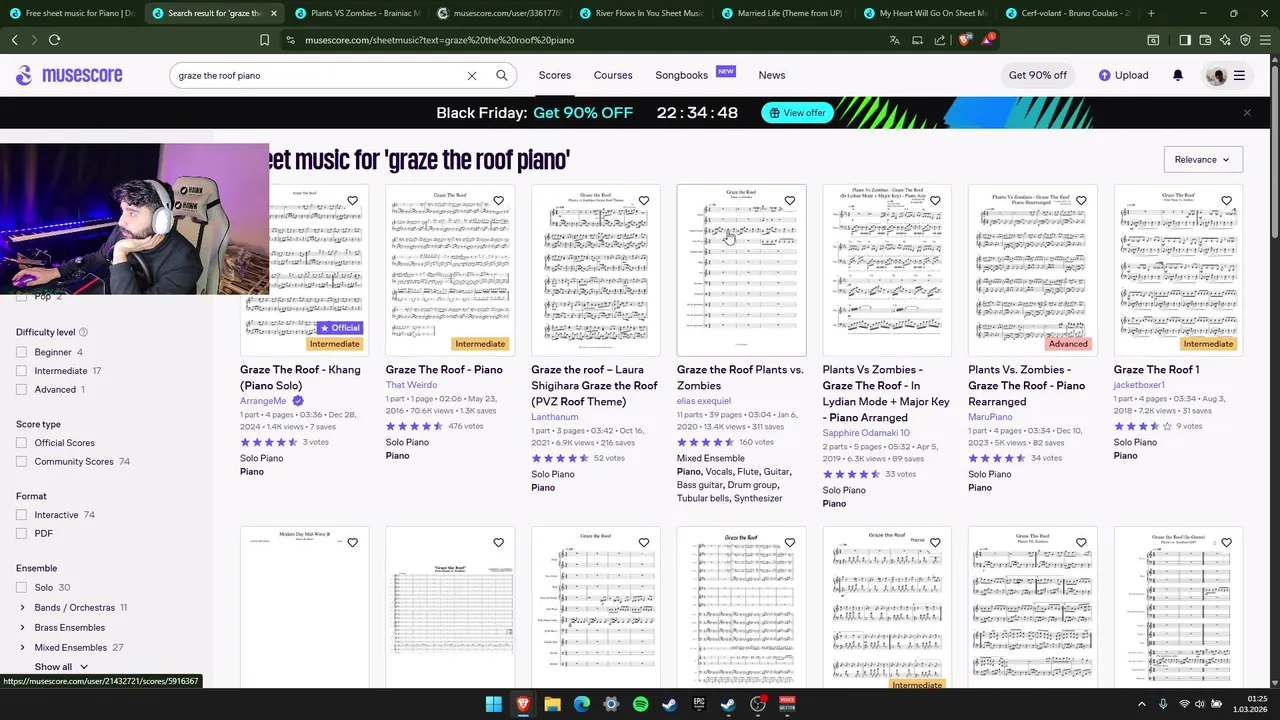Open the Sapphire Odamaki 10 author link
1280x720 pixels.
point(866,433)
